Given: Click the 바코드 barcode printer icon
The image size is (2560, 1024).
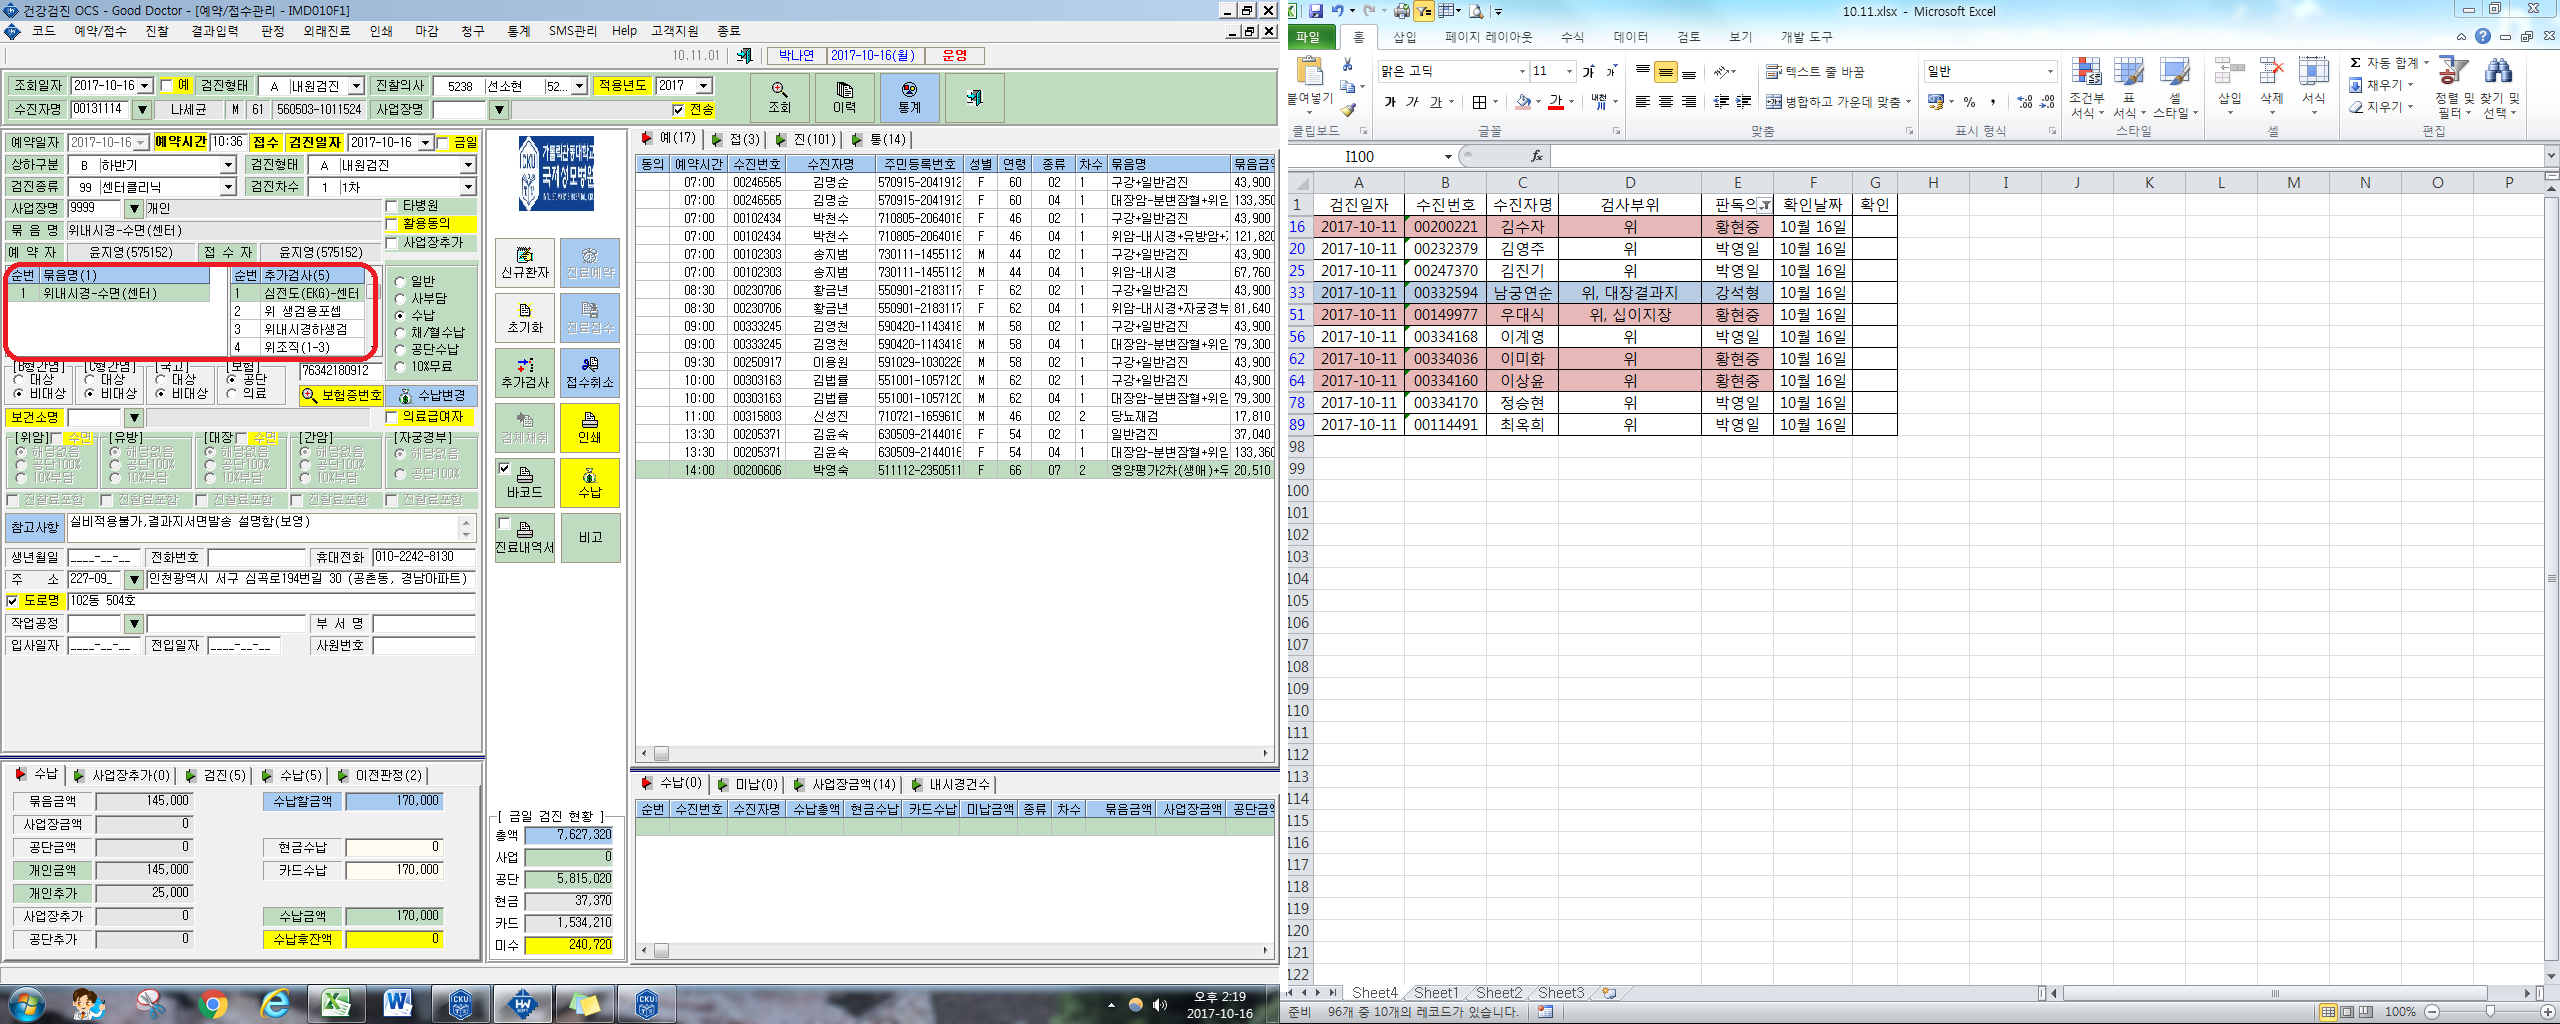Looking at the screenshot, I should click(x=525, y=483).
